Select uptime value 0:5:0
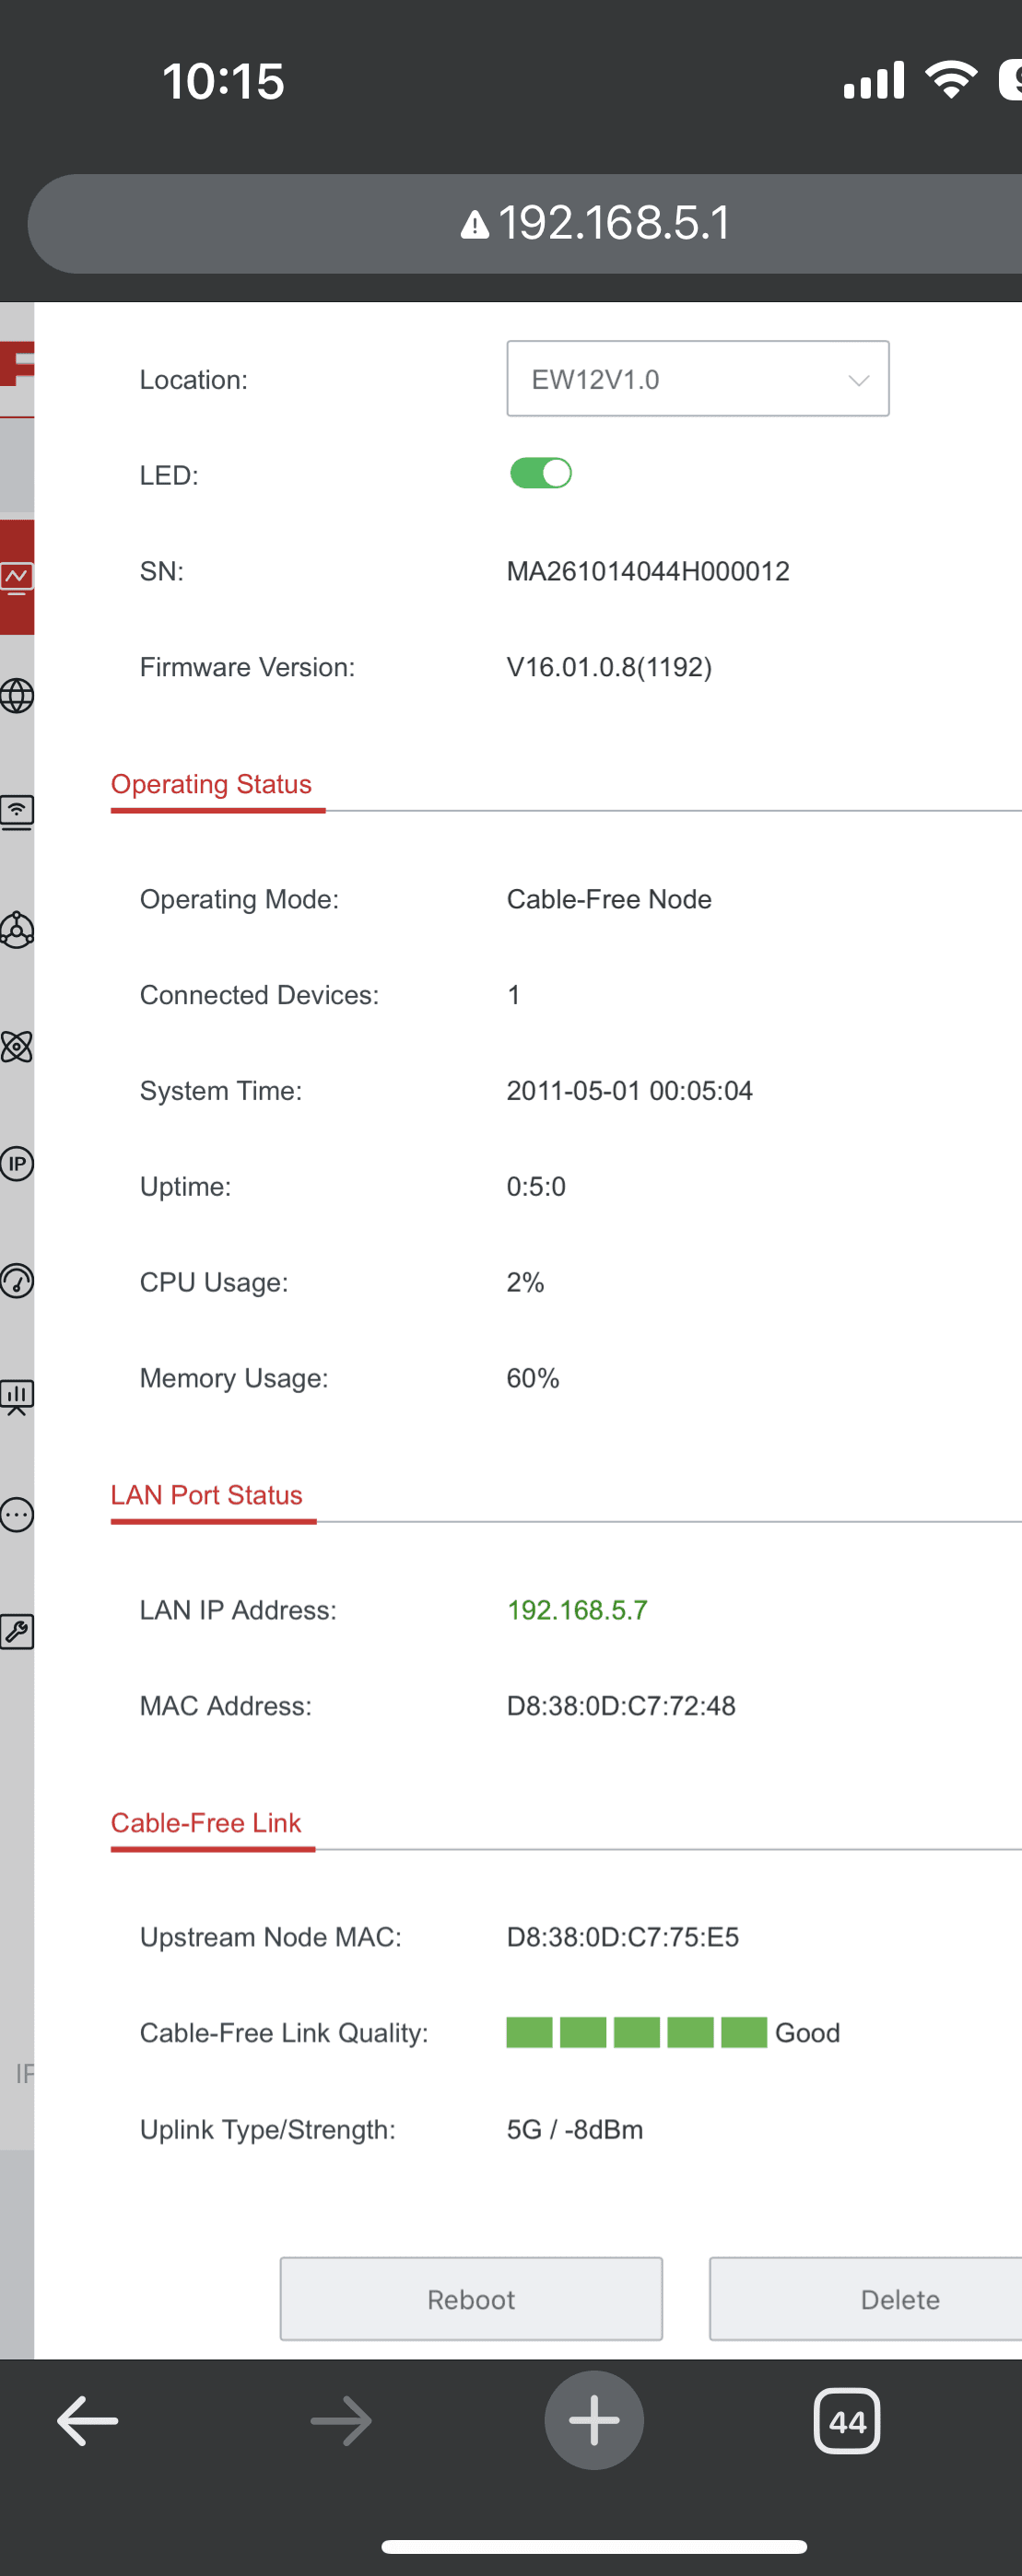 coord(536,1187)
